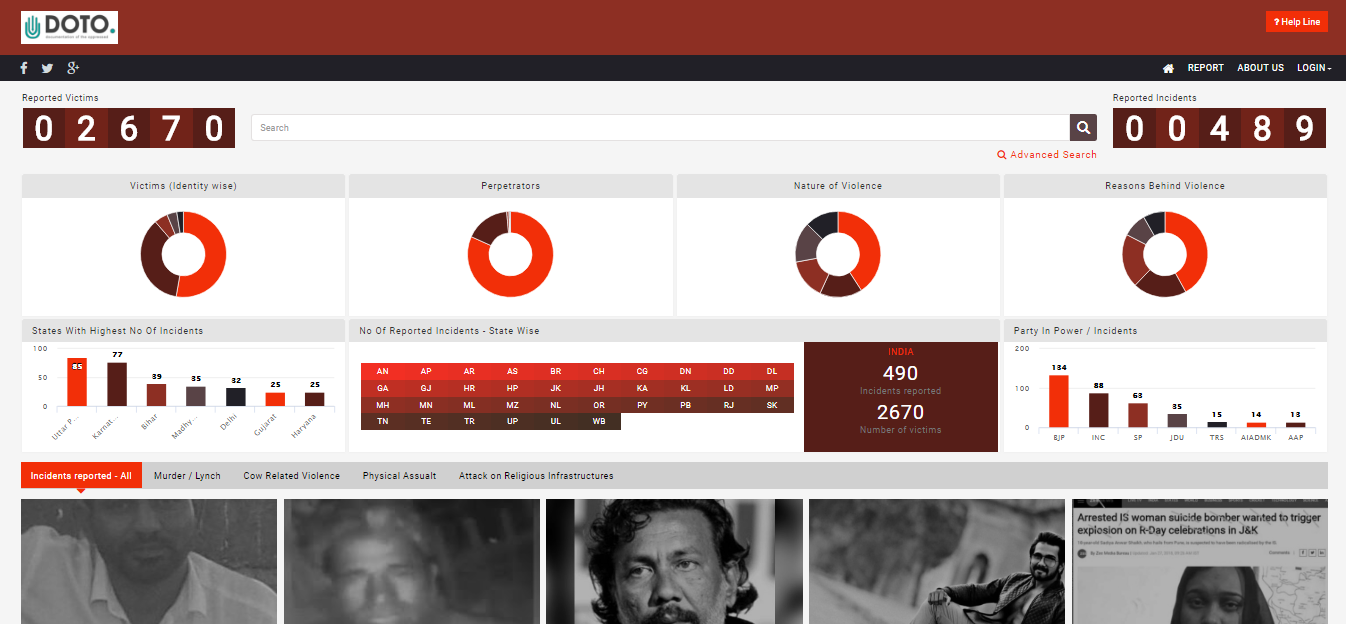
Task: Click inside the Search text field
Action: point(660,127)
